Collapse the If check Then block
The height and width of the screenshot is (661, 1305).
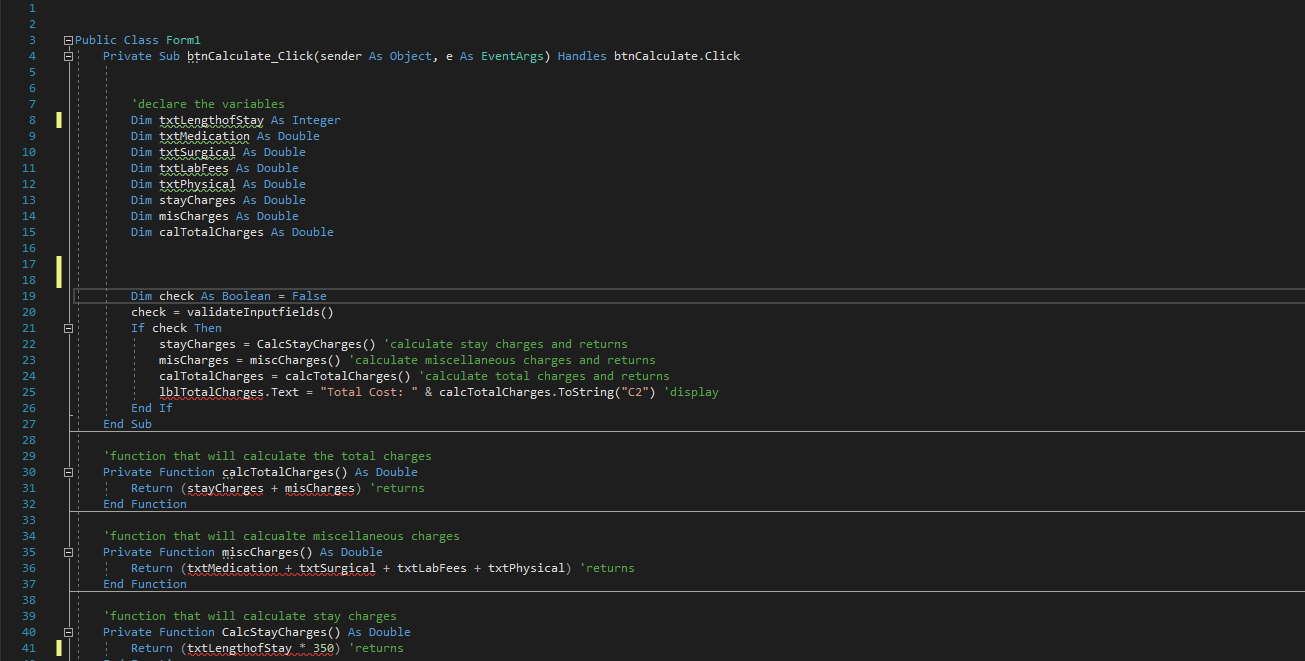point(67,327)
